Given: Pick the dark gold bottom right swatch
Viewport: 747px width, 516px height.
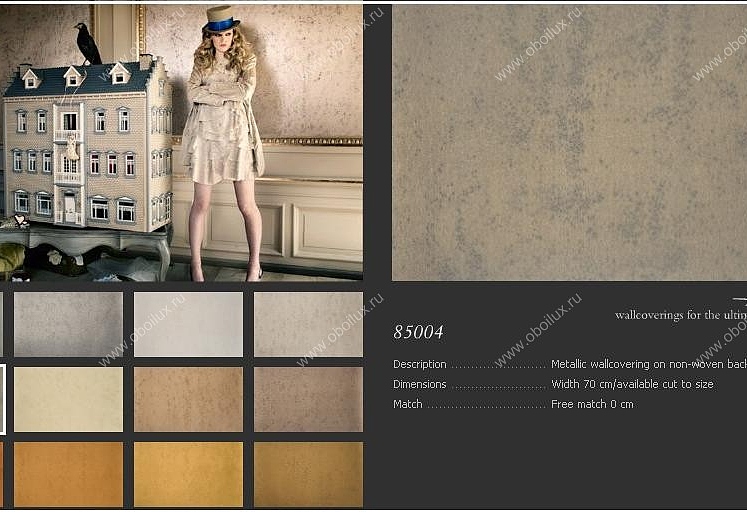Looking at the screenshot, I should (x=308, y=475).
